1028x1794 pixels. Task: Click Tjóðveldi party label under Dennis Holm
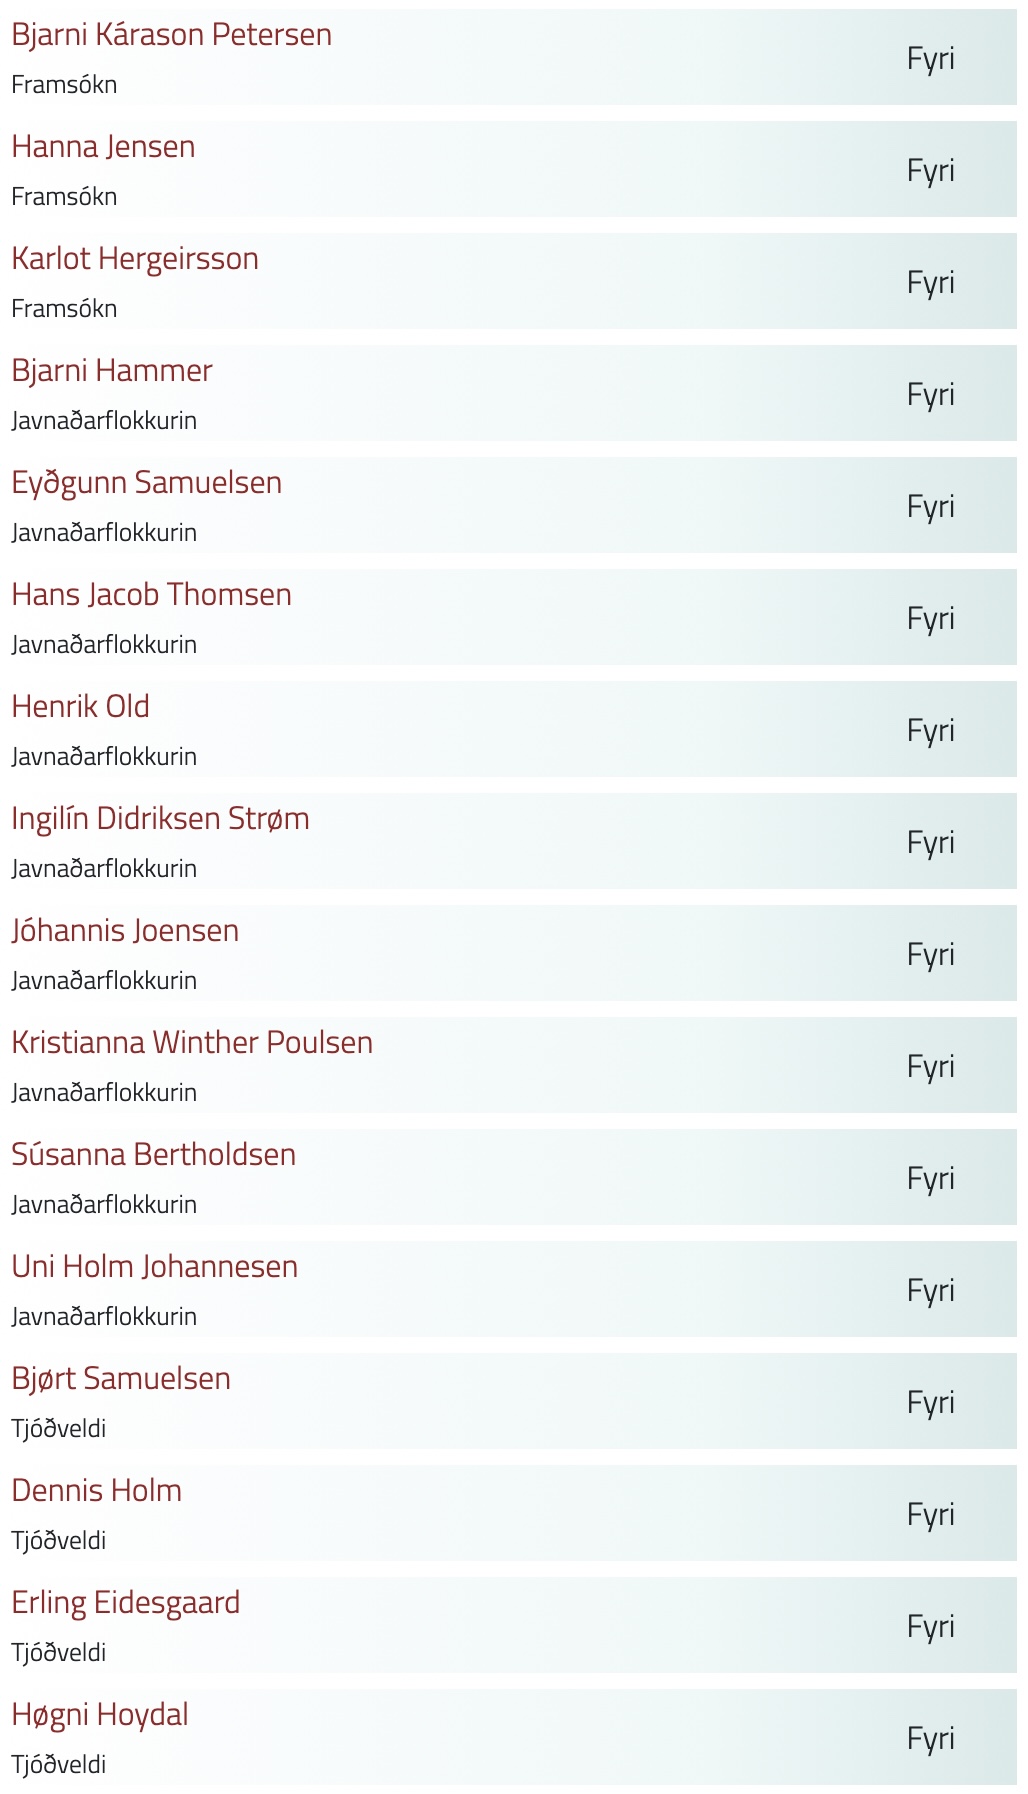click(x=58, y=1541)
